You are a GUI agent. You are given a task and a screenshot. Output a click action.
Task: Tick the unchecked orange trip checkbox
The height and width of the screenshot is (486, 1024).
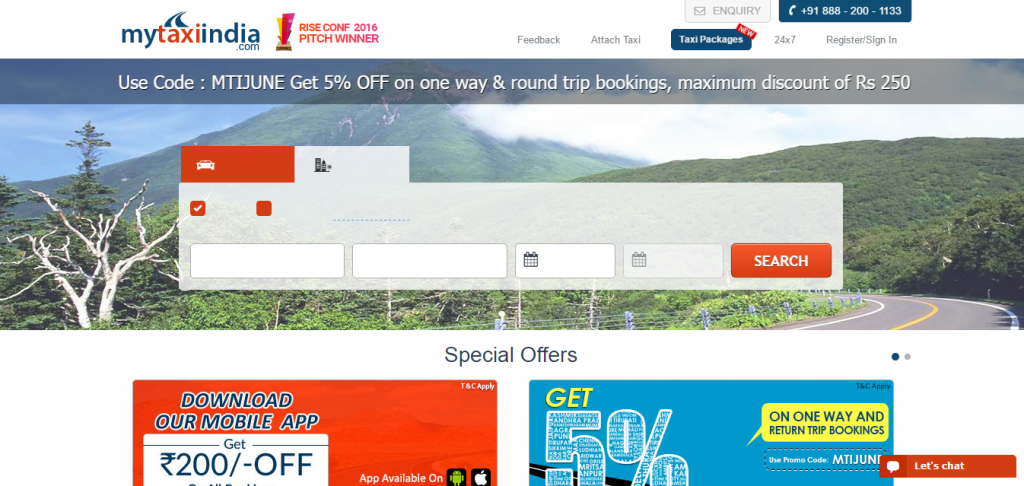point(264,208)
